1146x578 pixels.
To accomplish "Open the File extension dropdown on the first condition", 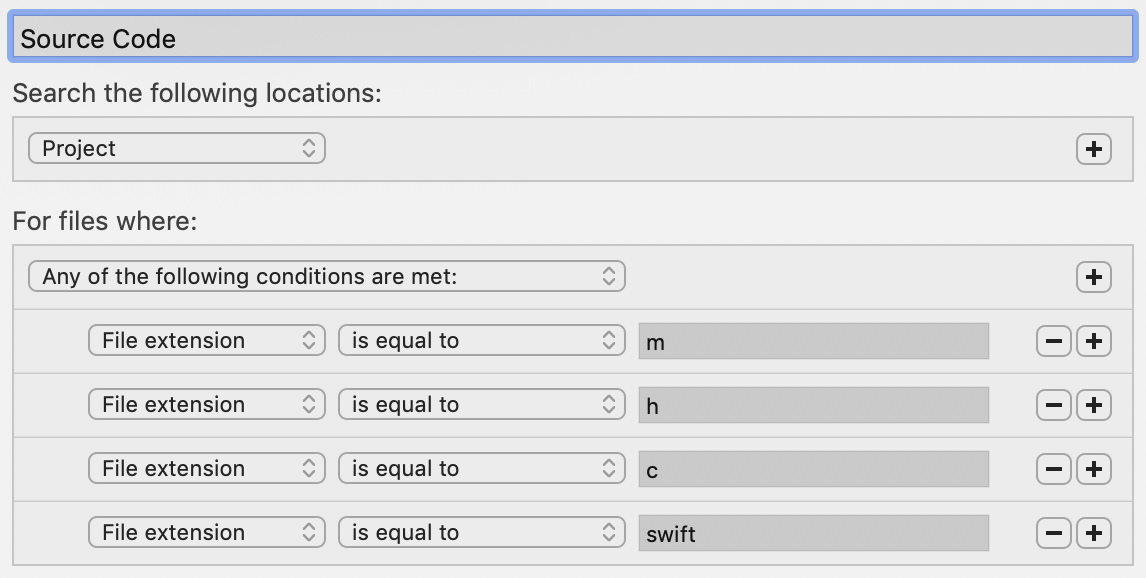I will tap(206, 340).
